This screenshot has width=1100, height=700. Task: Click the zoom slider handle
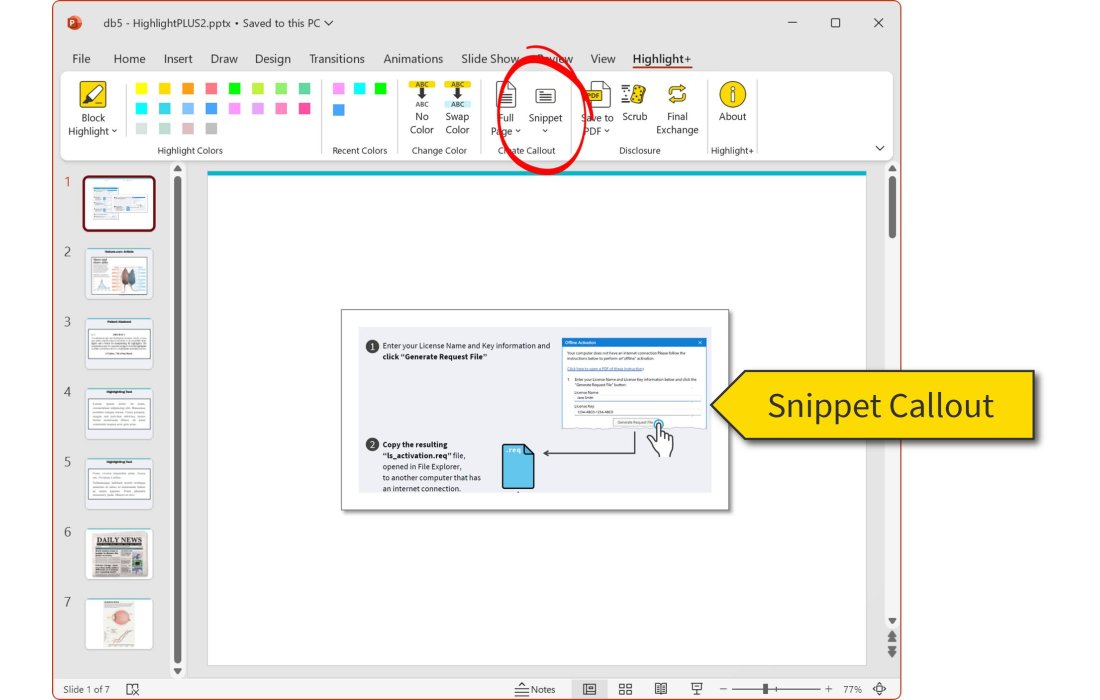point(765,689)
